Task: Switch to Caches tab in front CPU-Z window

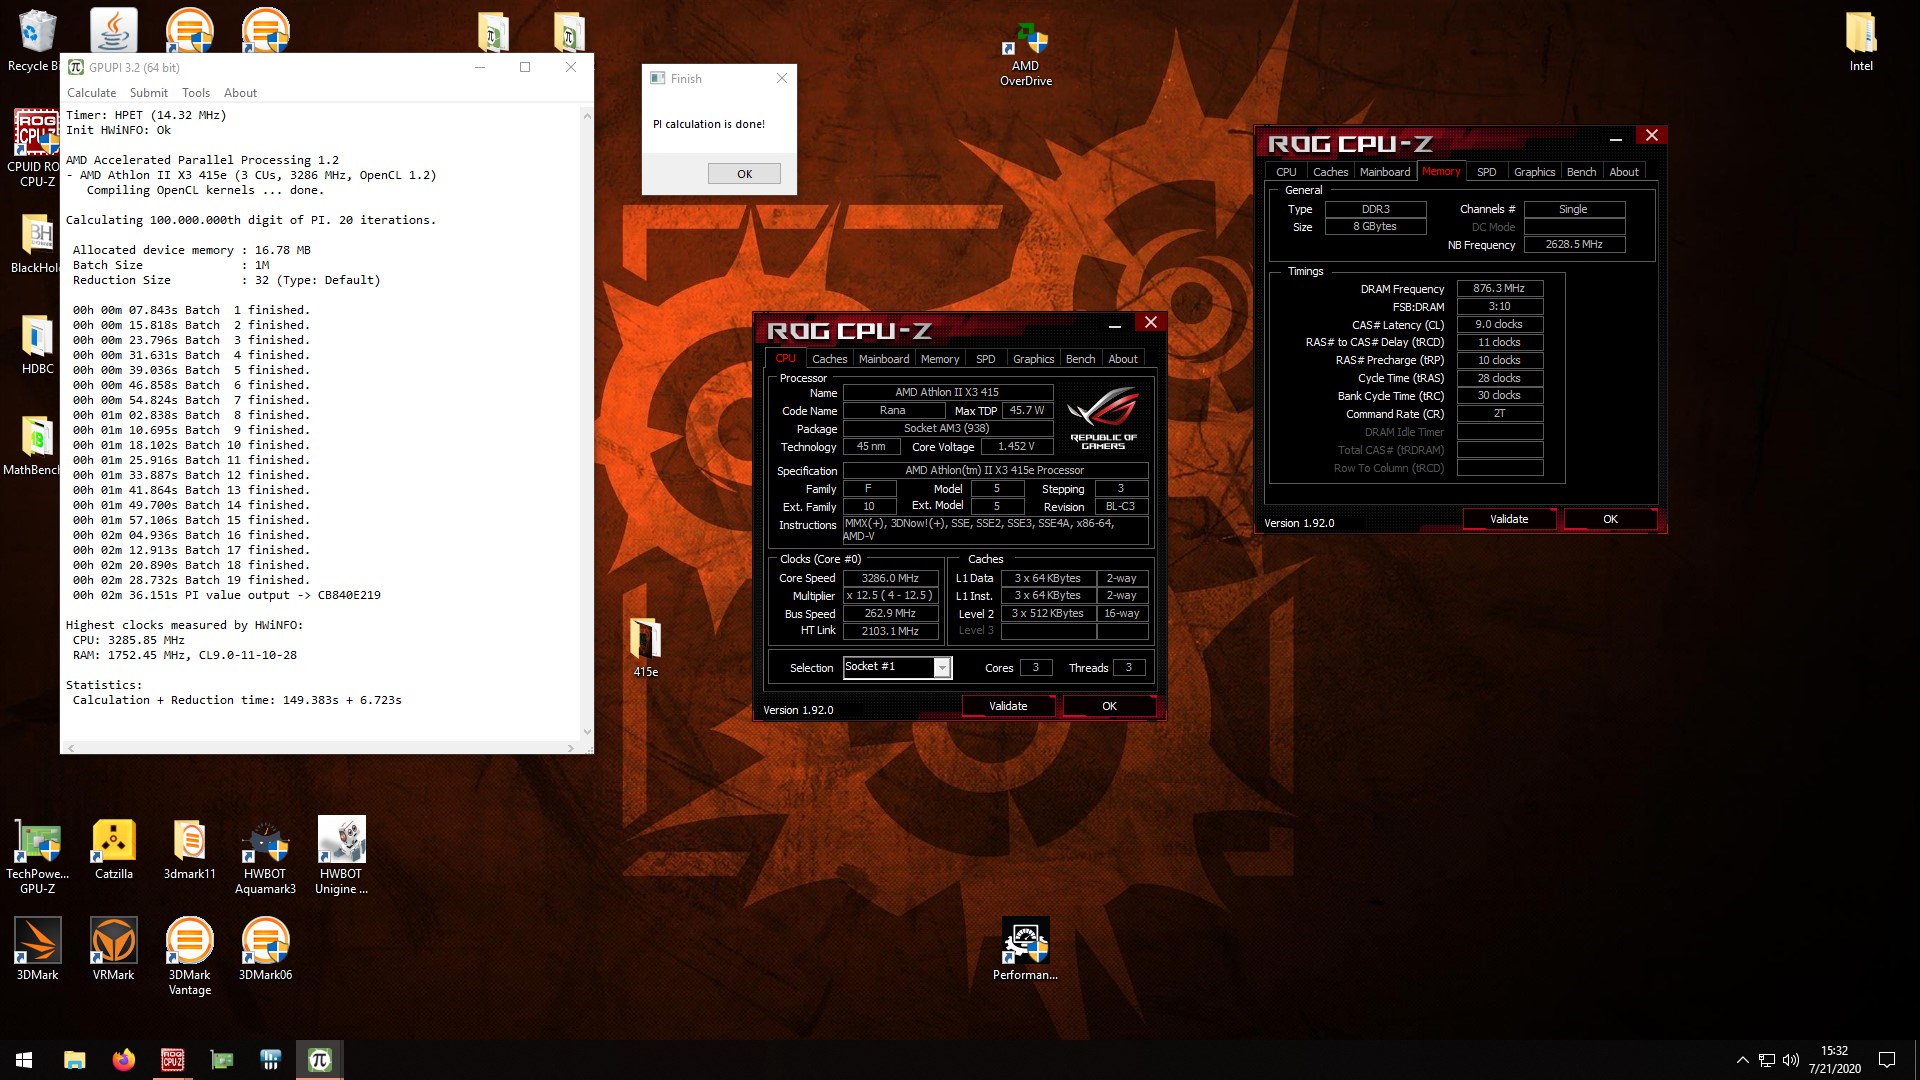Action: [829, 359]
